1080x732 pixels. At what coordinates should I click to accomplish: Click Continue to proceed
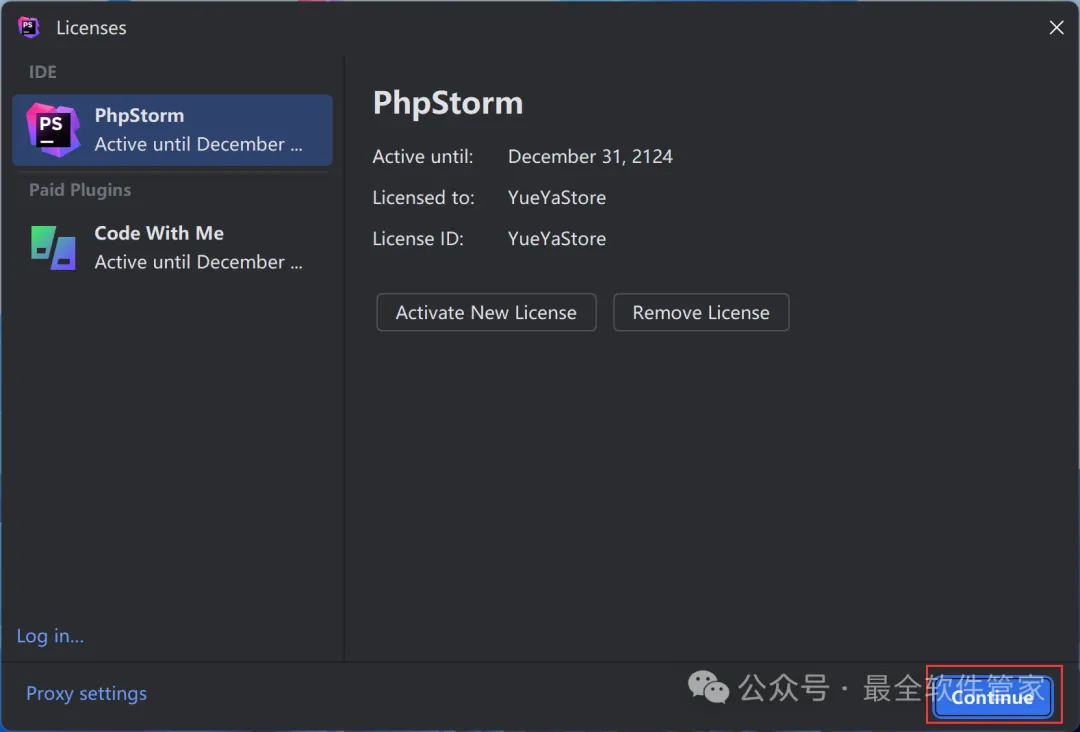click(992, 697)
